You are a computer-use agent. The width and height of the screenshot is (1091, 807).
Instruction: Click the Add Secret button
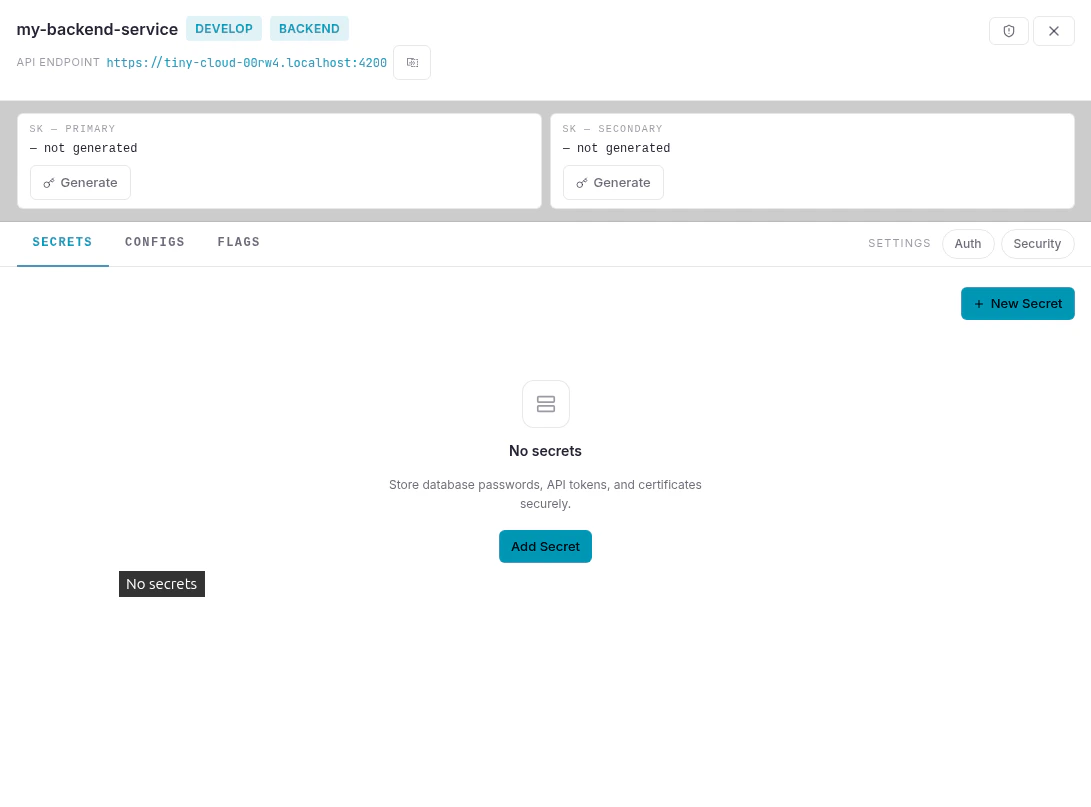click(x=545, y=547)
